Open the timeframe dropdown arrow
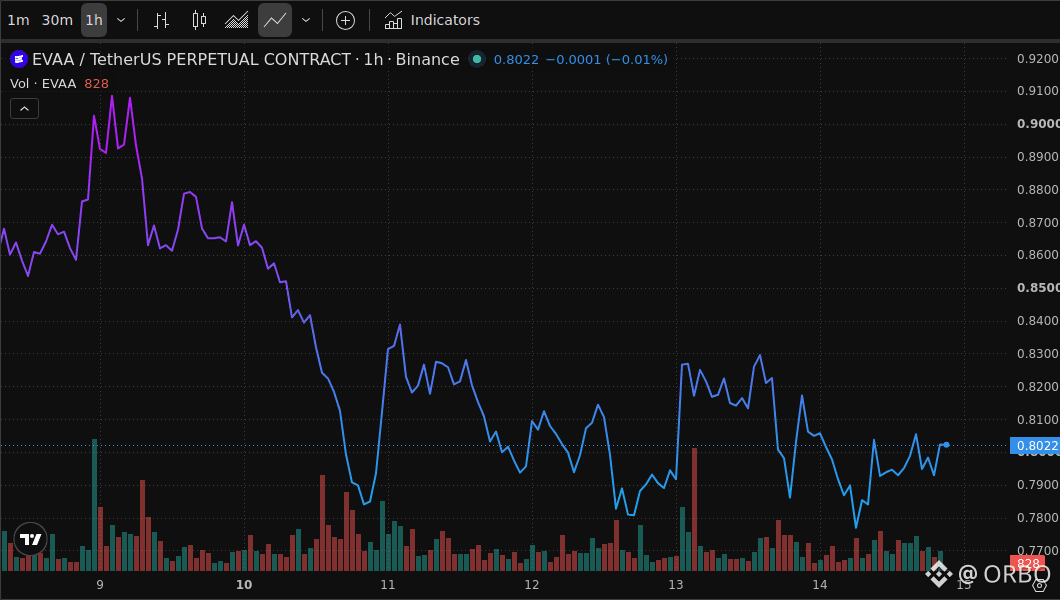 121,20
